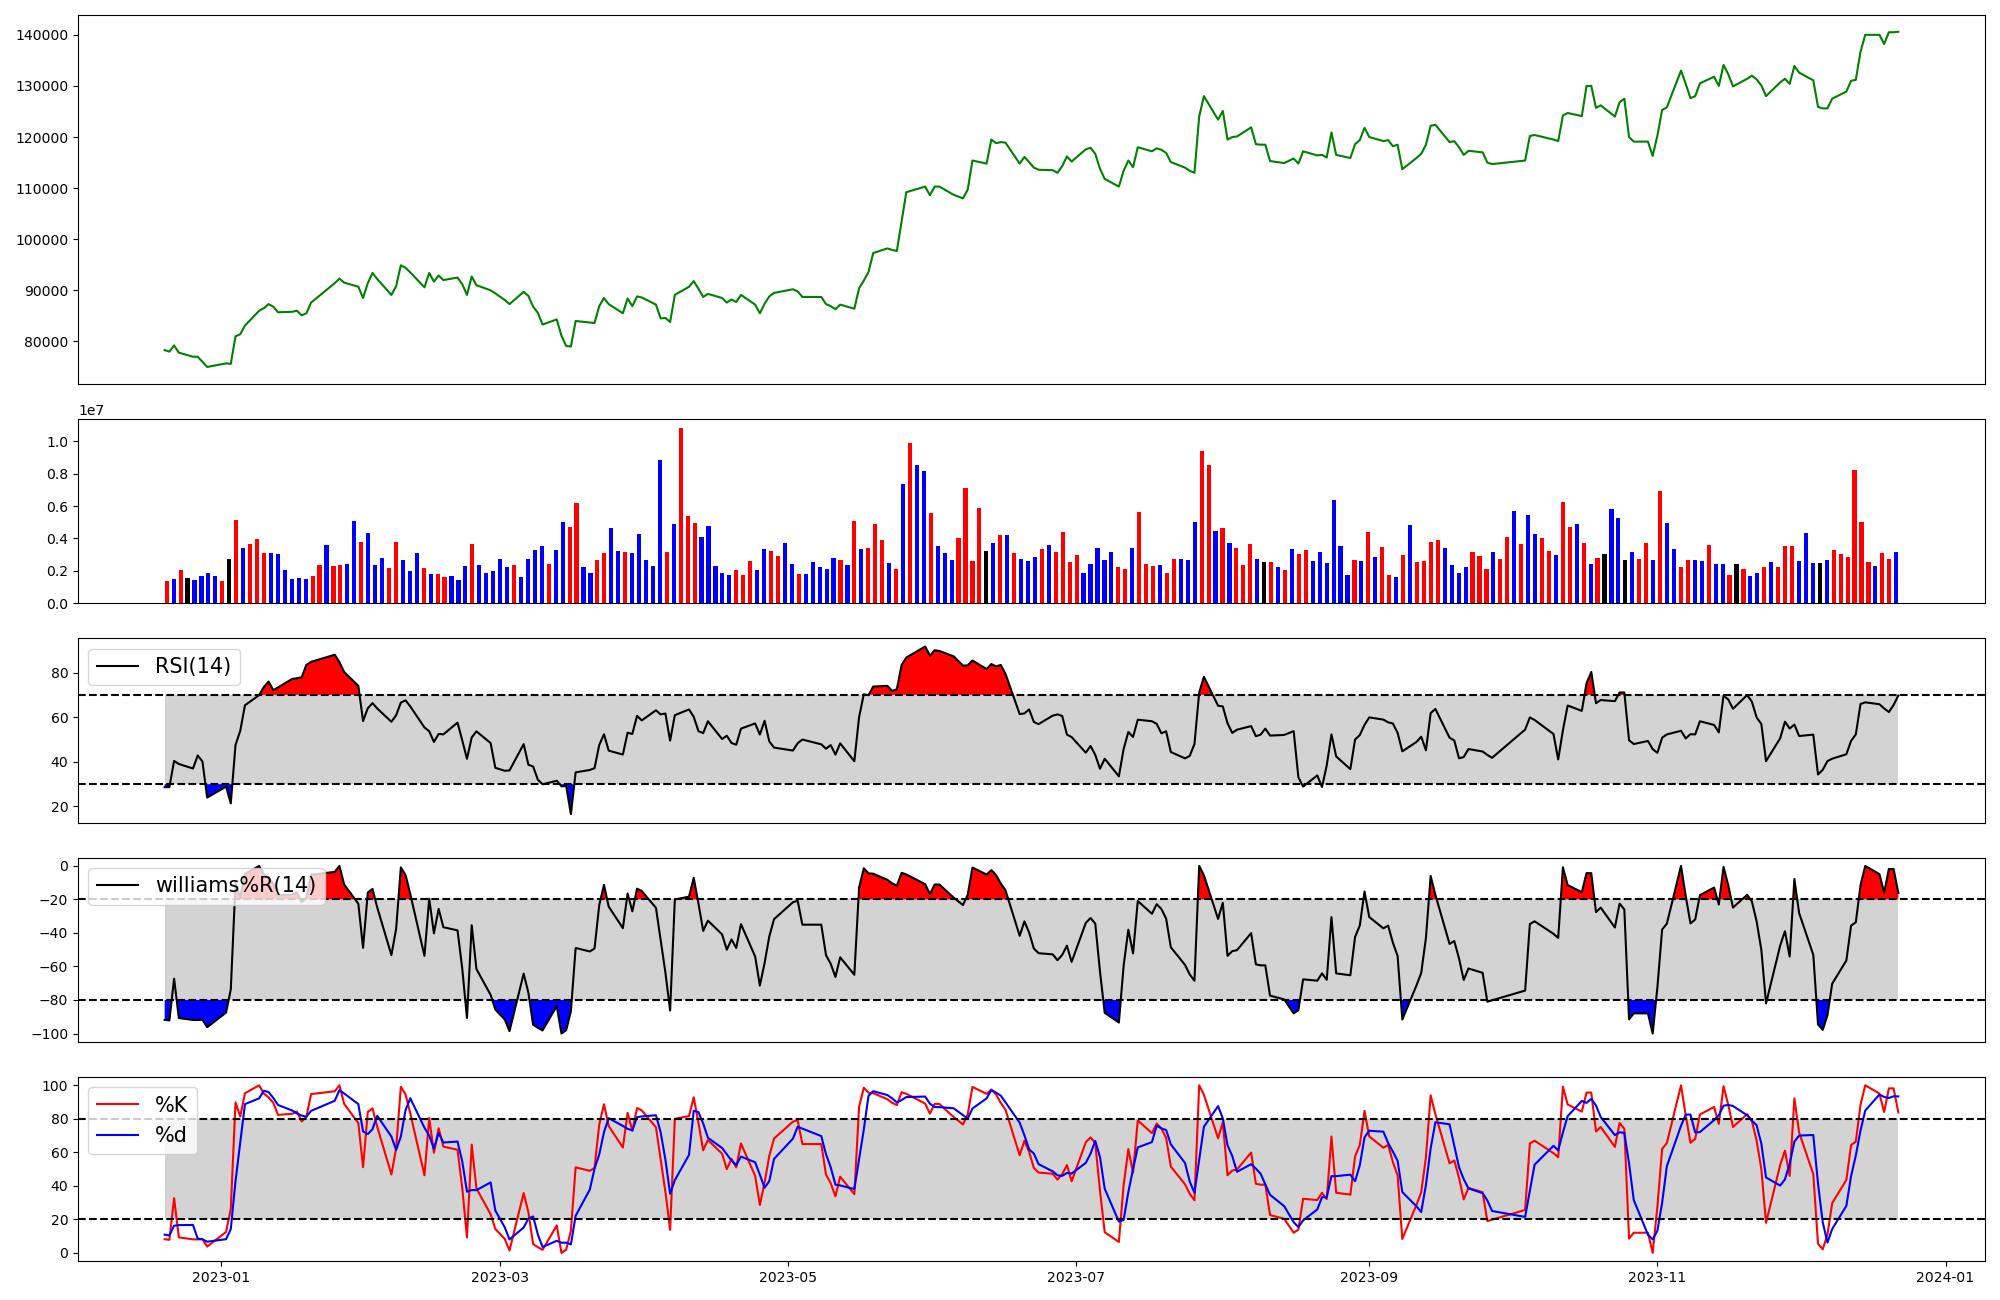Click the 80000 price axis label
2000x1300 pixels.
pos(46,342)
